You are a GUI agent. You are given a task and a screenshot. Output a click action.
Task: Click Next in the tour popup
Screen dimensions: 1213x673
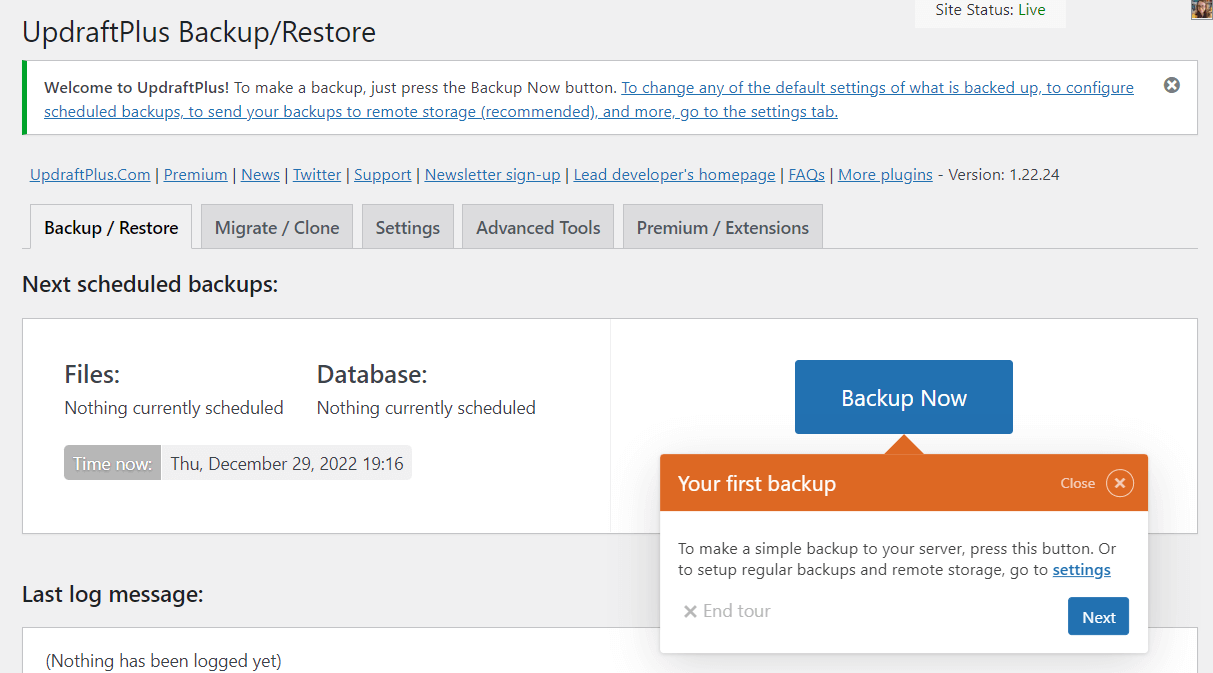[1097, 616]
